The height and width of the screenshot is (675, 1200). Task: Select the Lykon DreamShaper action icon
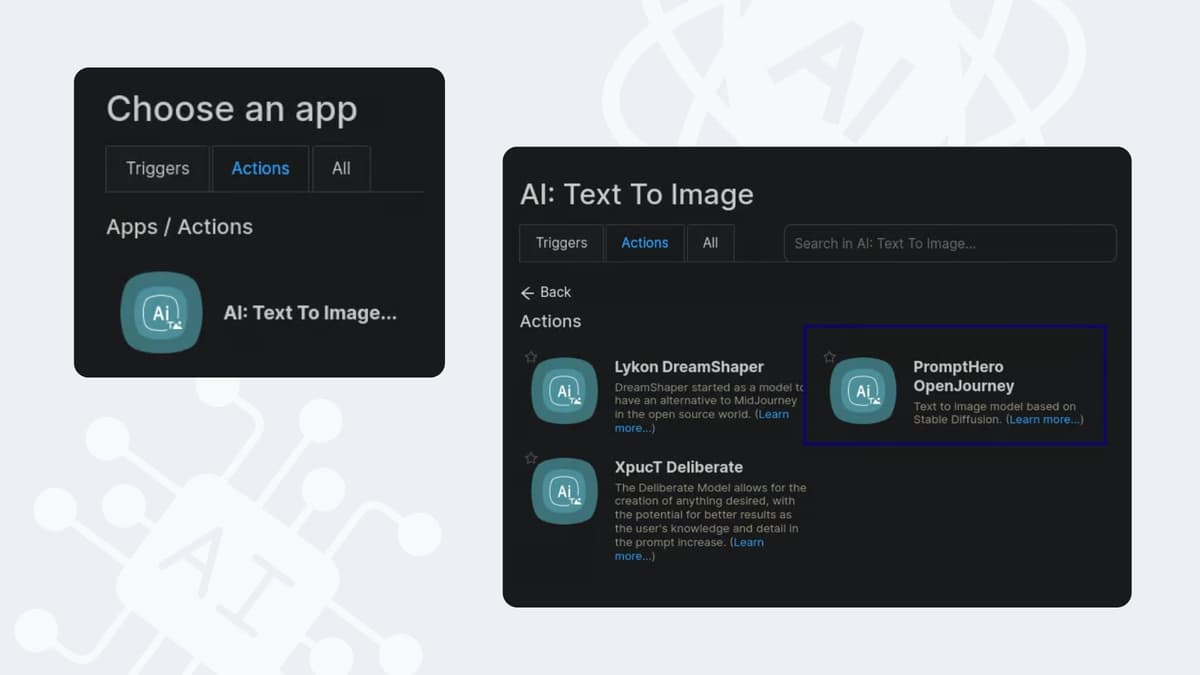click(x=564, y=390)
